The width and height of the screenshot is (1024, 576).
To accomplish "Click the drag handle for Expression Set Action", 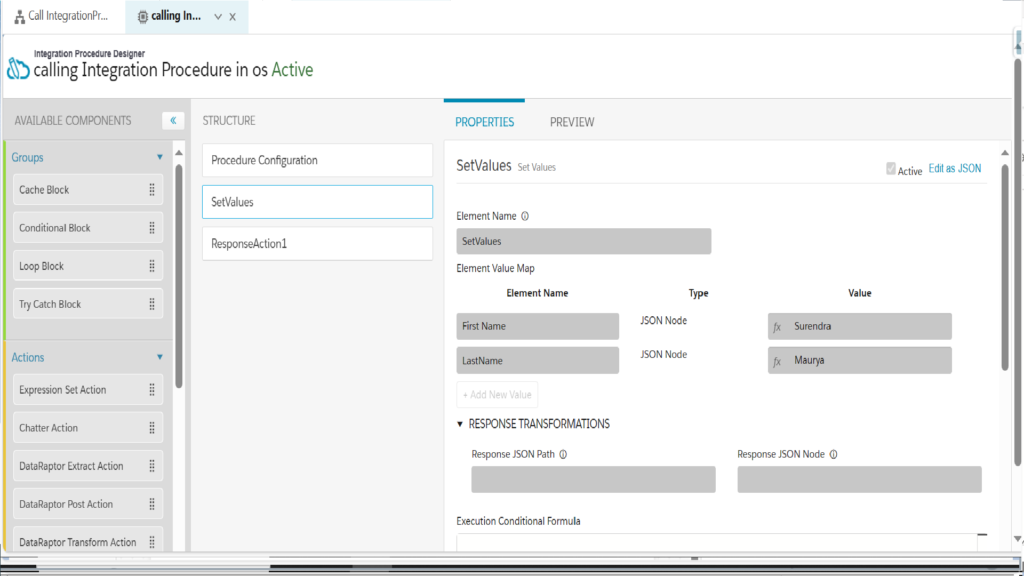I will [152, 390].
